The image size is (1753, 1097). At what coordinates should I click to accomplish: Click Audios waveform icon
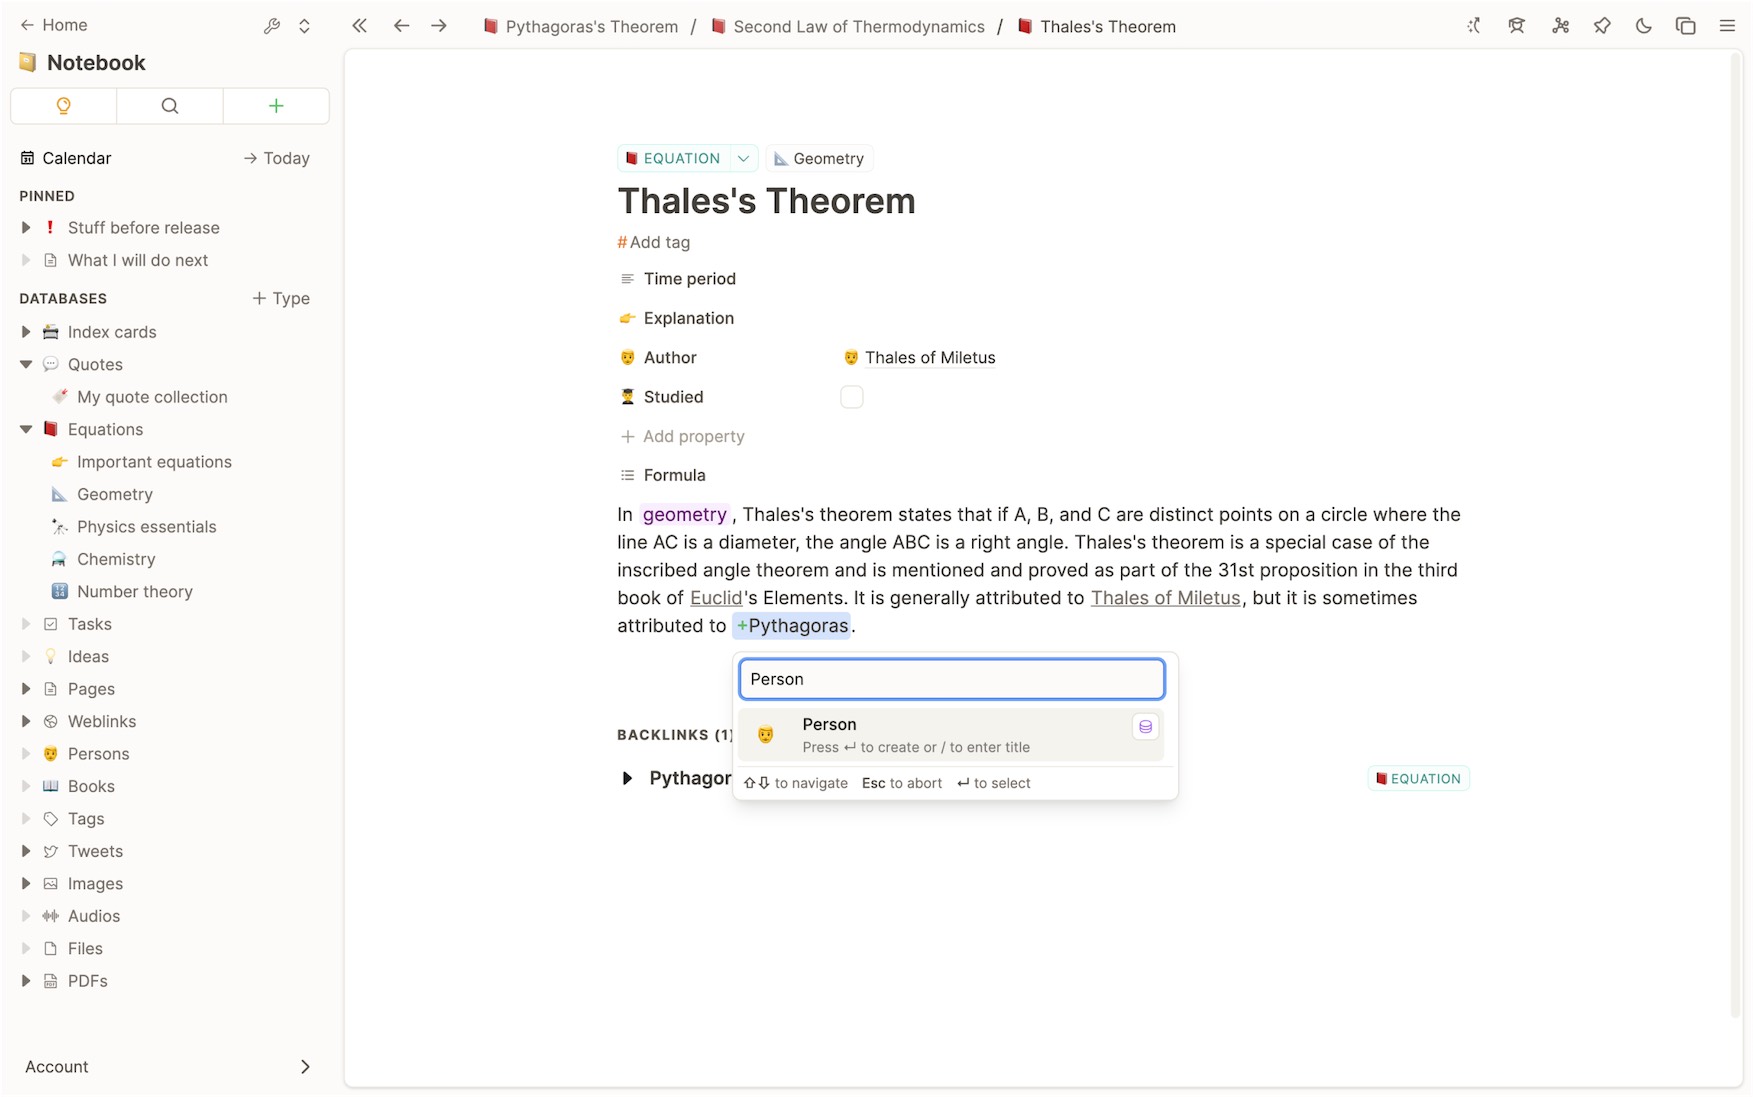tap(51, 916)
